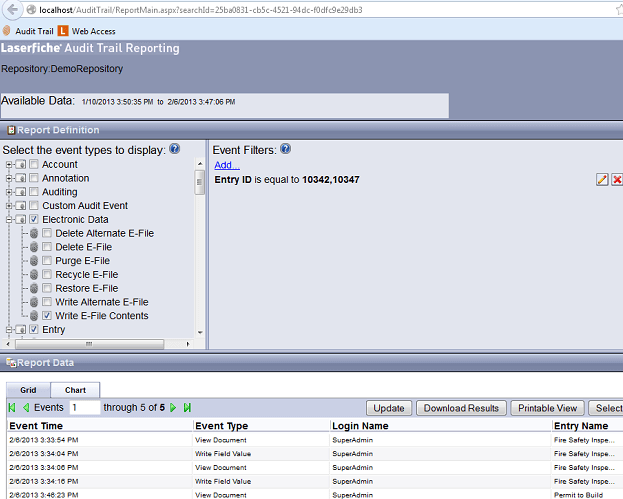Click the Write E-File Contents event icon
This screenshot has width=623, height=499.
pos(34,316)
